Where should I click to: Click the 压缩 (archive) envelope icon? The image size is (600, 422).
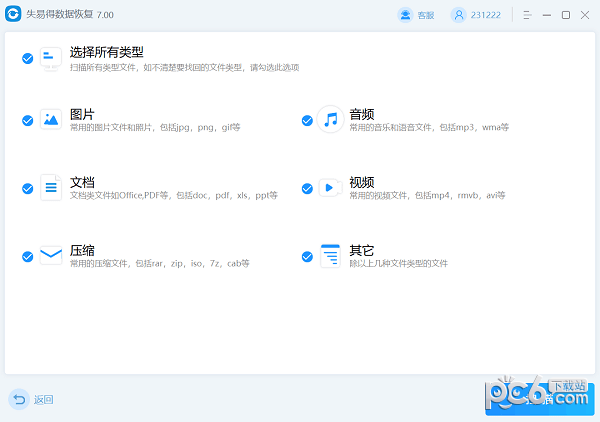click(x=51, y=256)
